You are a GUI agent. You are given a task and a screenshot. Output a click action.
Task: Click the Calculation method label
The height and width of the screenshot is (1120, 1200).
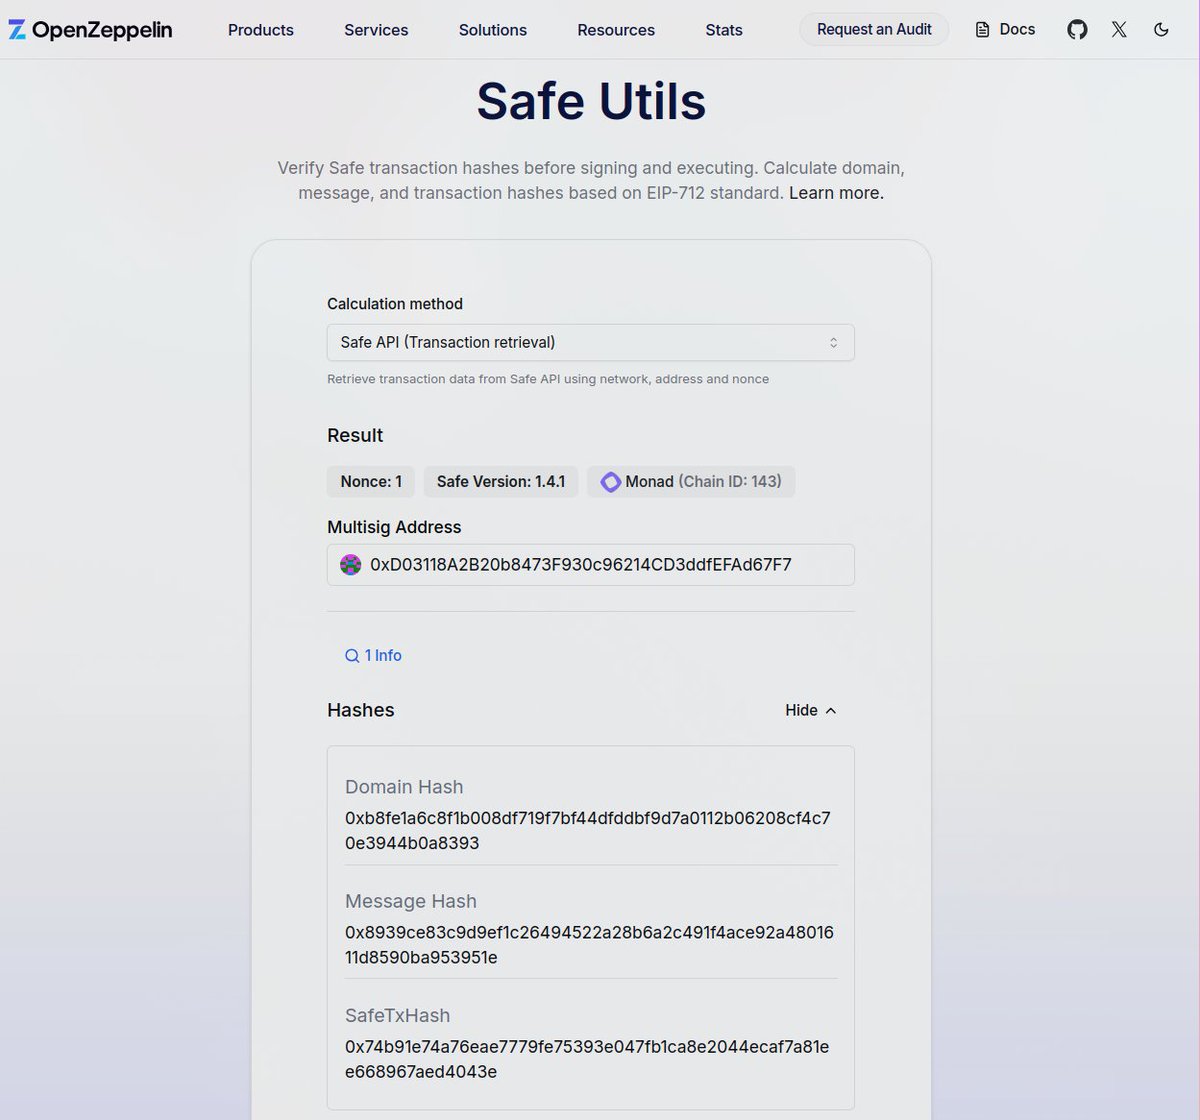point(395,304)
